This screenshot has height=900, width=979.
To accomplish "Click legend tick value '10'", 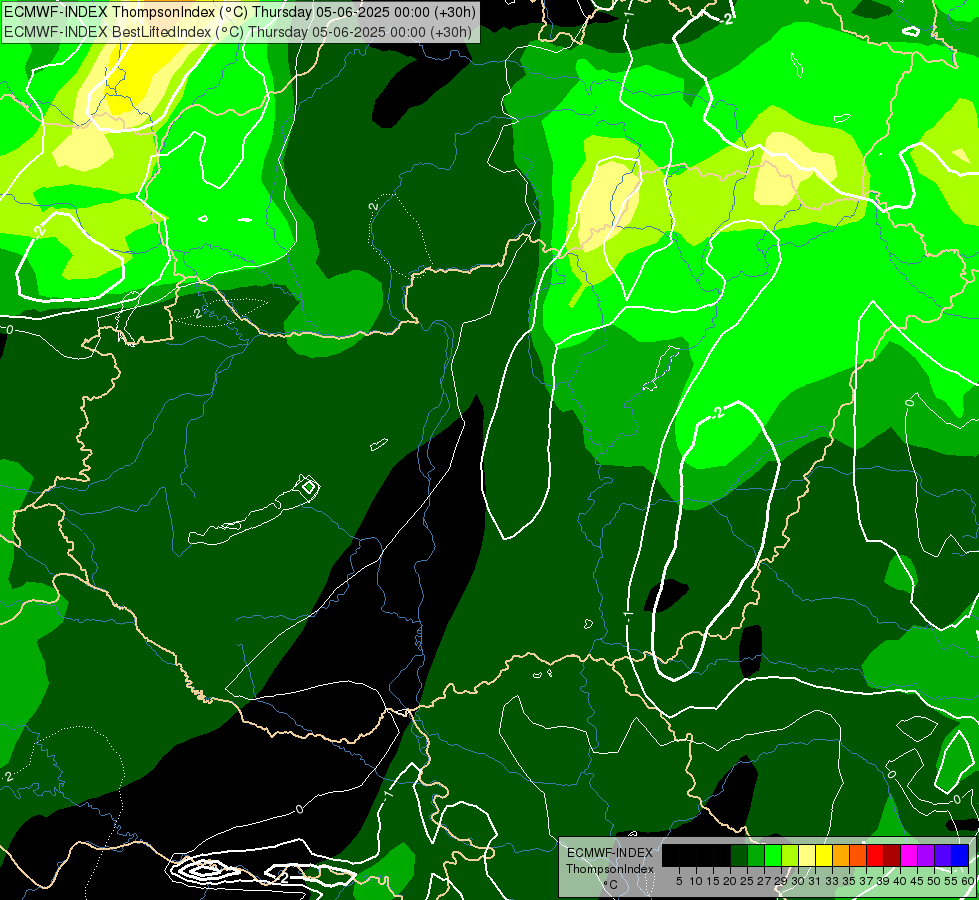I will (696, 881).
